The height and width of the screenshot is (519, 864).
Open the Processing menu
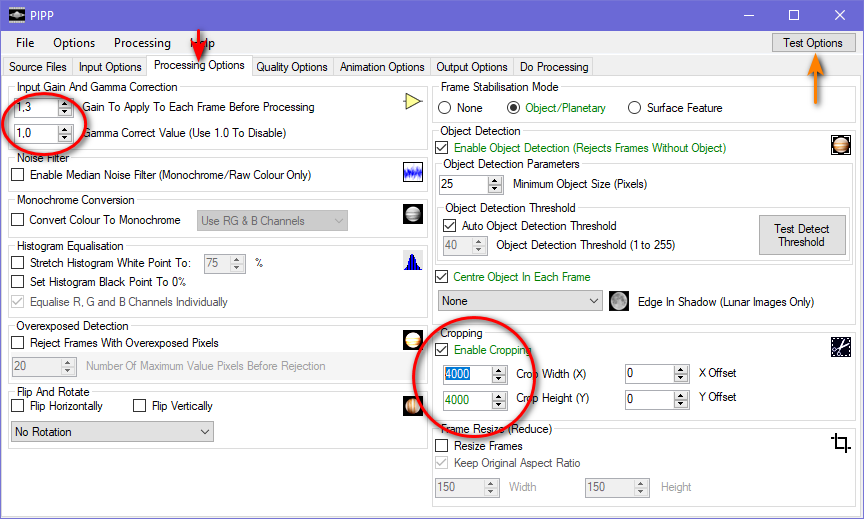click(142, 43)
